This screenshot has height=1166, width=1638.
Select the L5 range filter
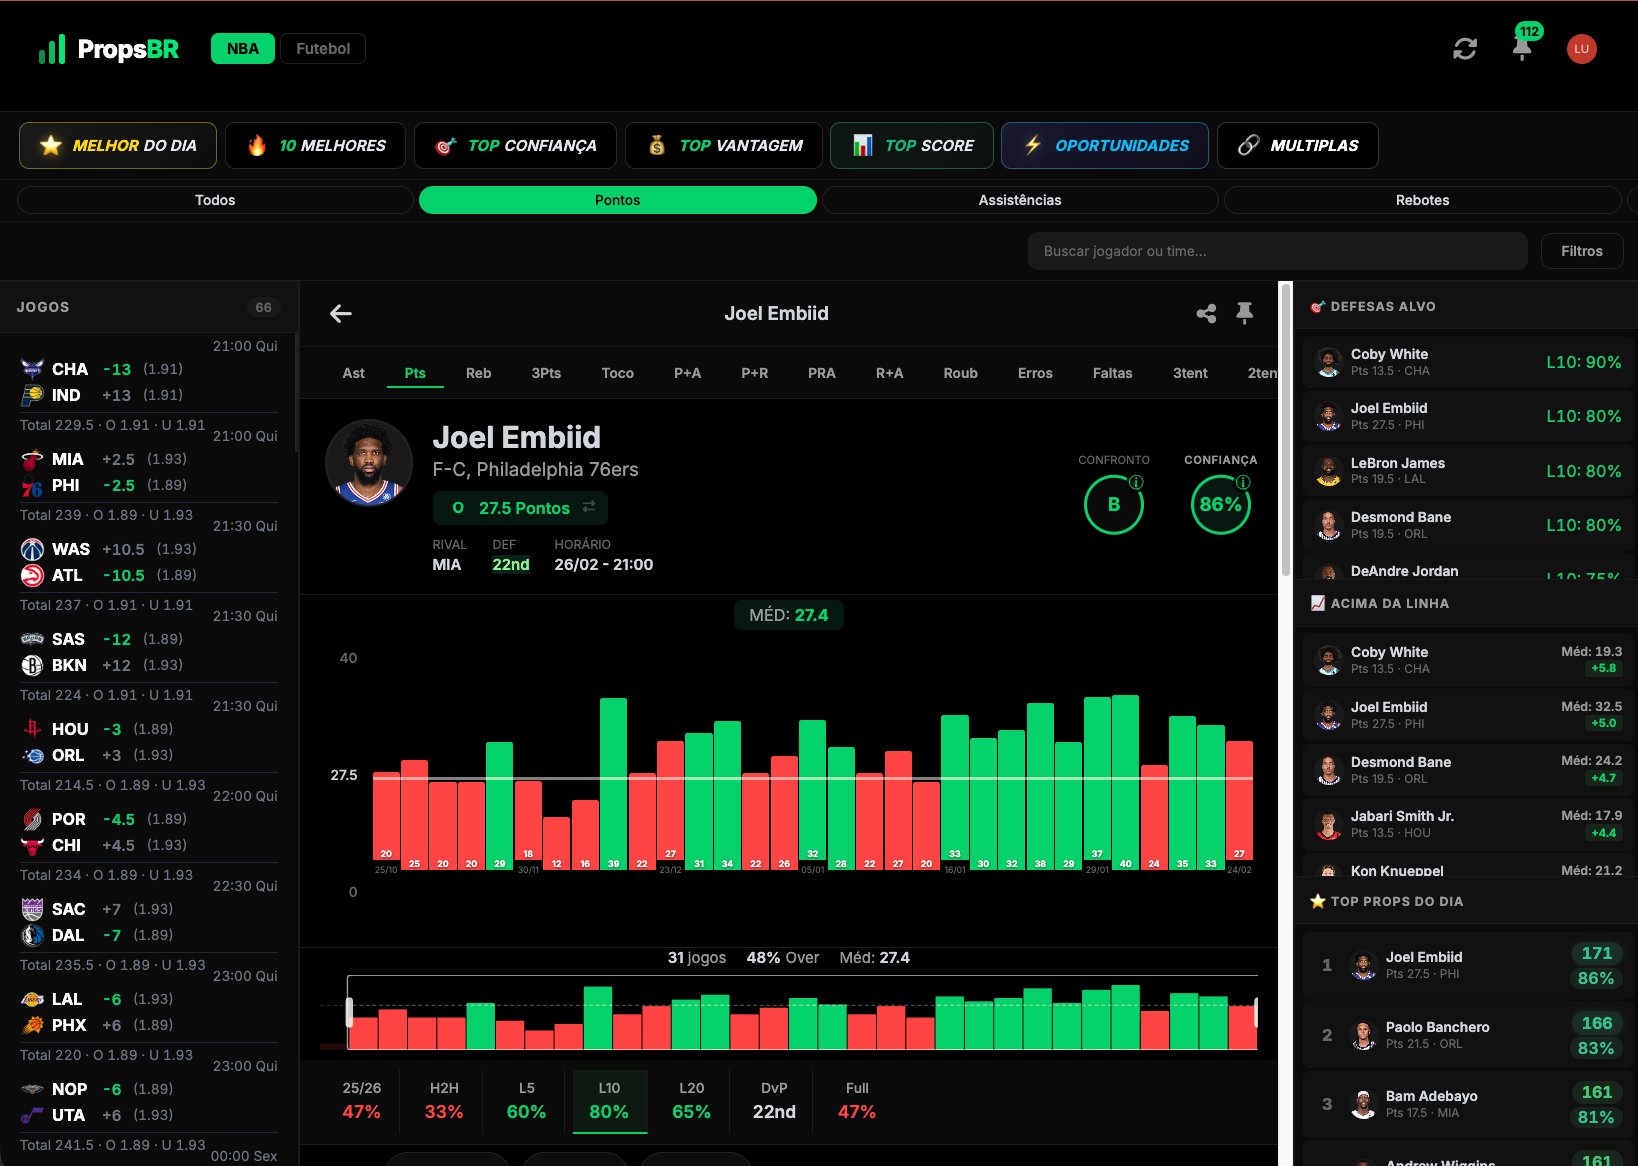526,1100
